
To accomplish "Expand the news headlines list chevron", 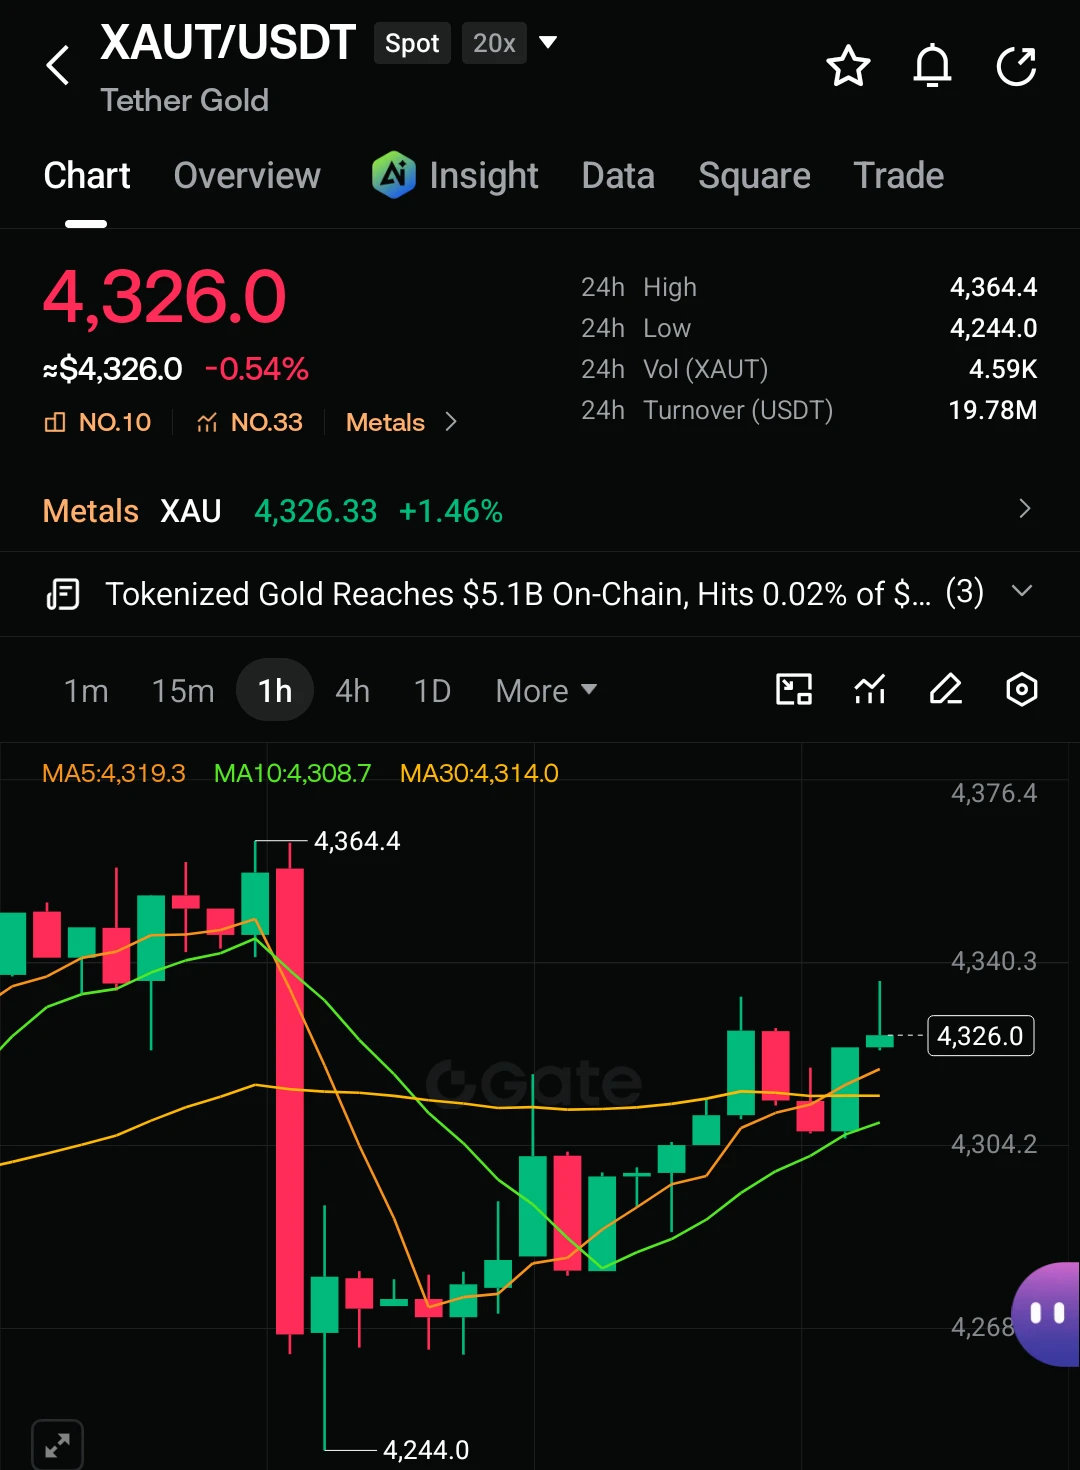I will coord(1022,591).
